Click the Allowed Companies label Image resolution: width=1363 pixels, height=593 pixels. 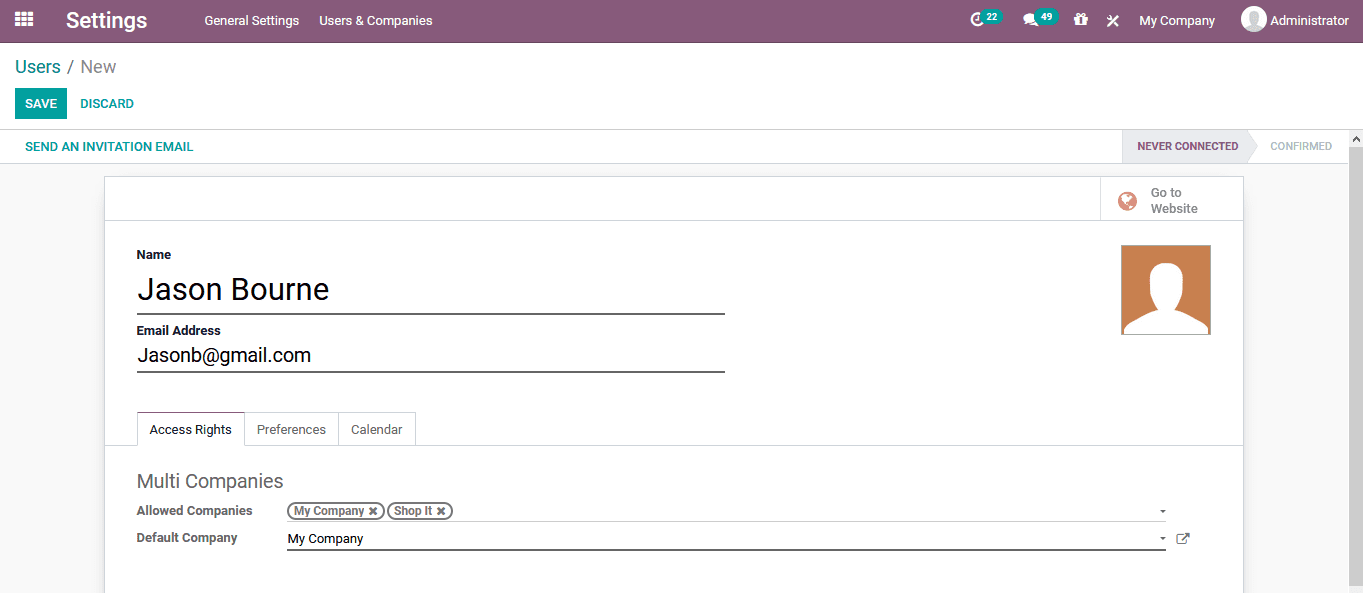pyautogui.click(x=194, y=511)
